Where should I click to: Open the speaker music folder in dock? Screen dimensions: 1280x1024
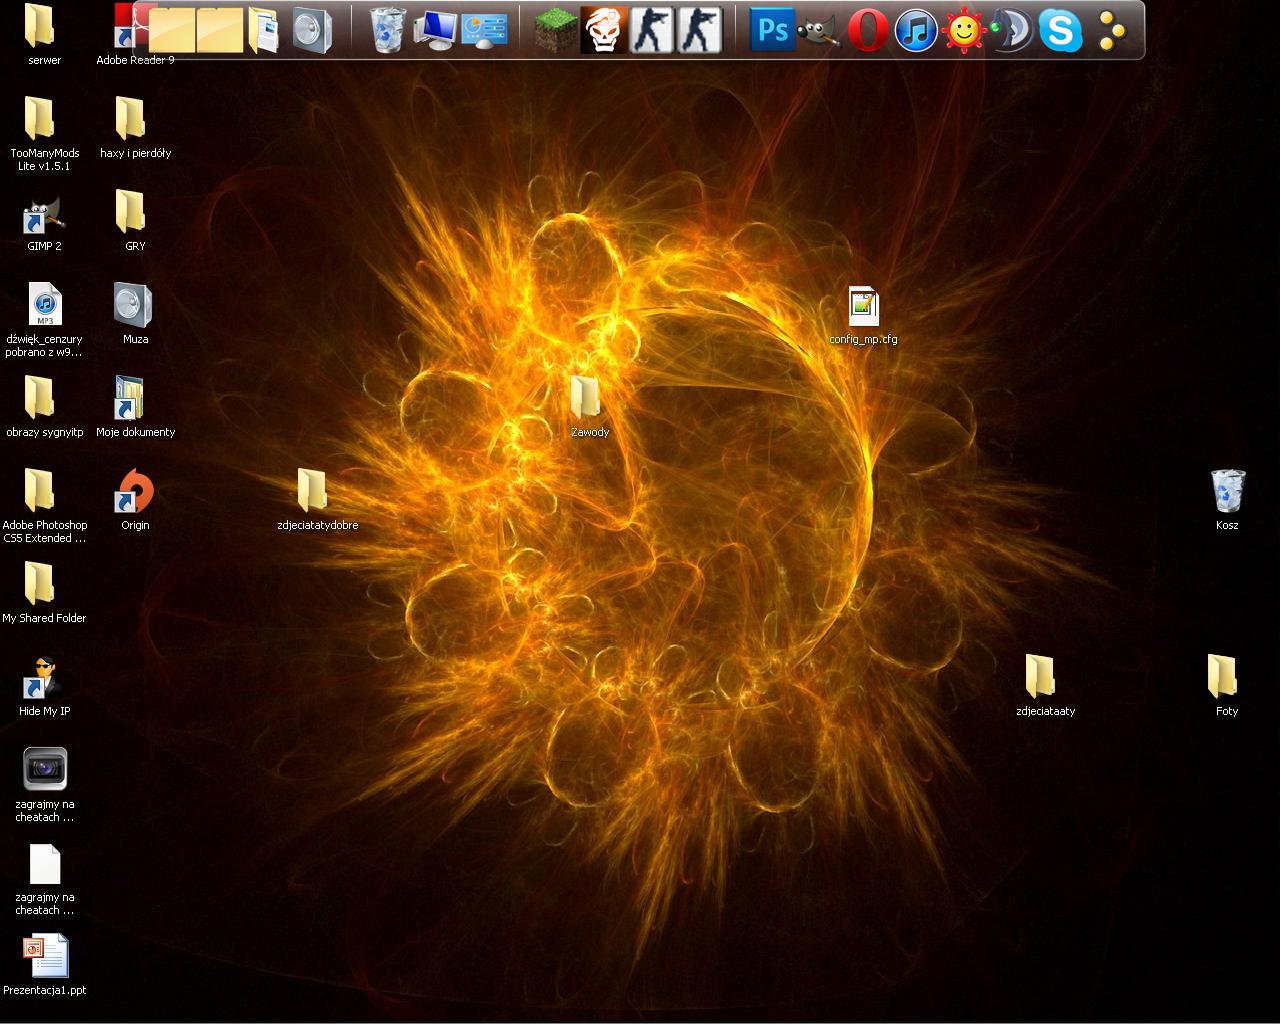coord(312,30)
